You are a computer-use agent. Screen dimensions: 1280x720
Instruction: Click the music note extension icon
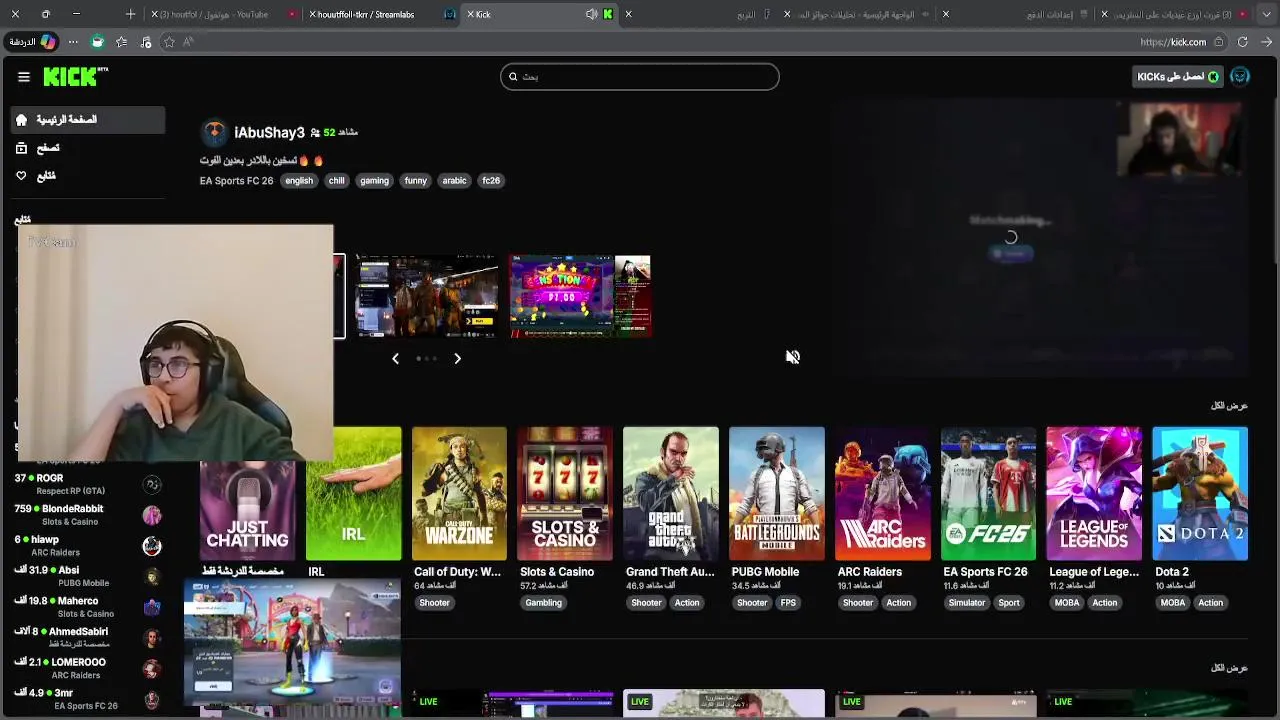point(146,42)
